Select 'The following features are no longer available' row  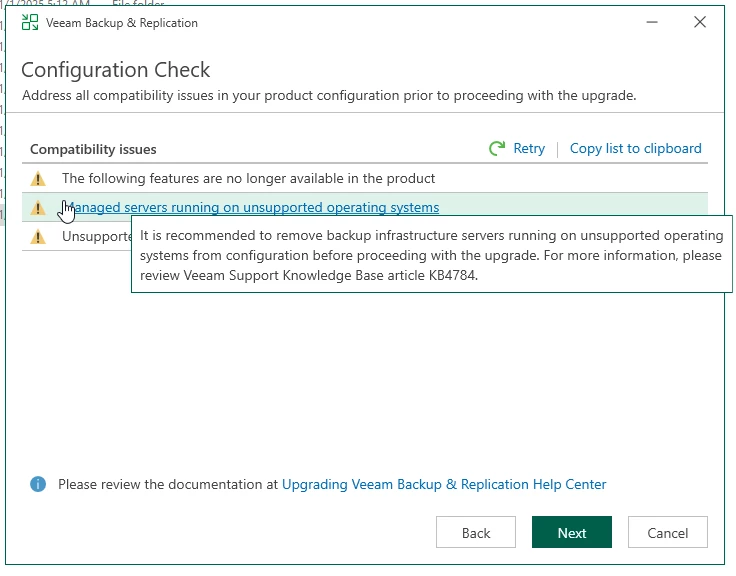coord(365,178)
